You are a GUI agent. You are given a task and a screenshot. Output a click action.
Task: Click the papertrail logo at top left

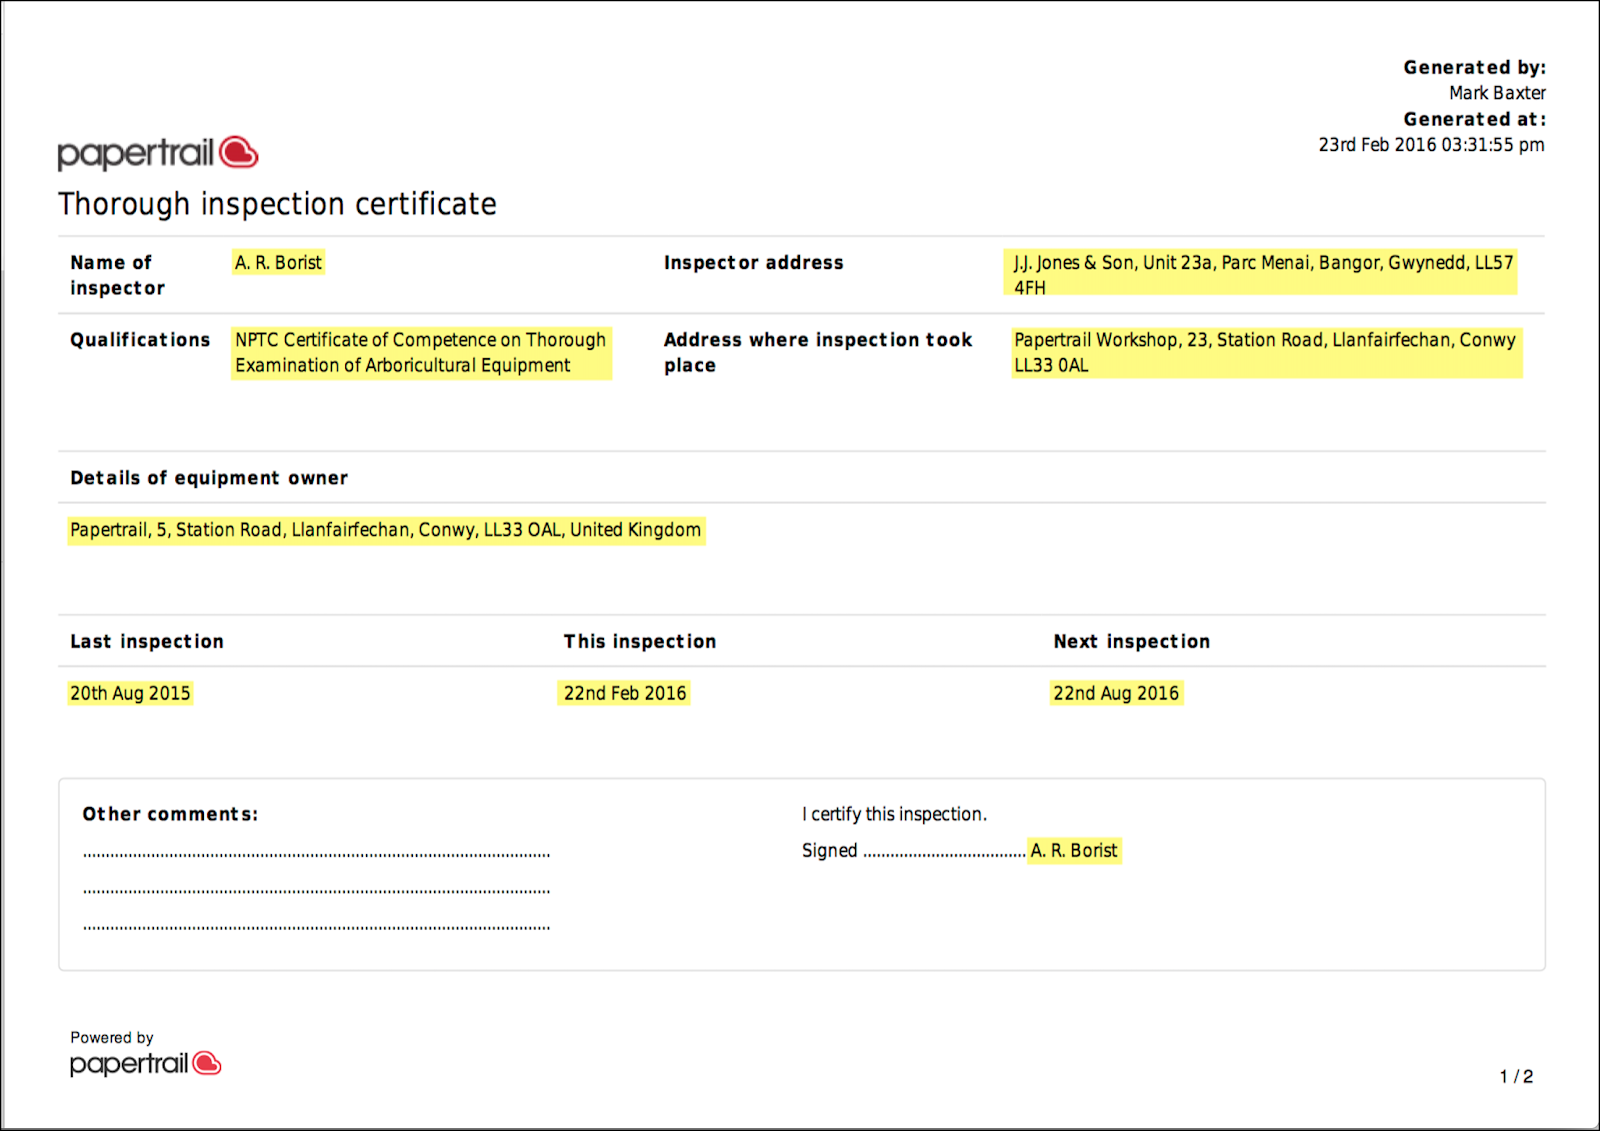pos(158,153)
